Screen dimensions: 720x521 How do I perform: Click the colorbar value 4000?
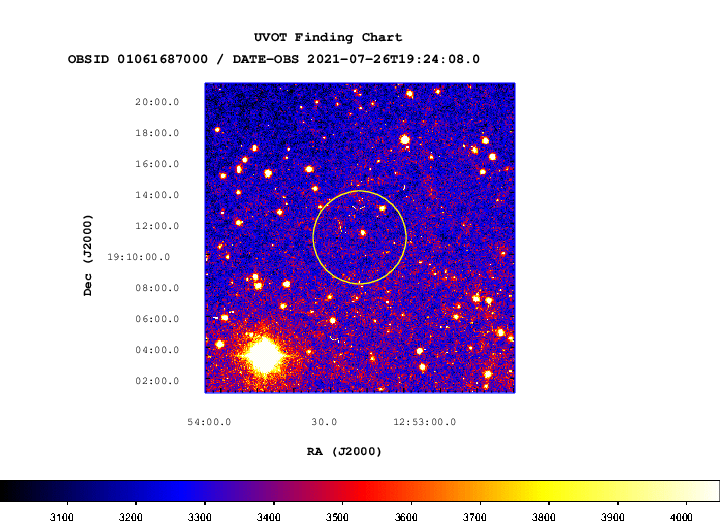(x=681, y=517)
